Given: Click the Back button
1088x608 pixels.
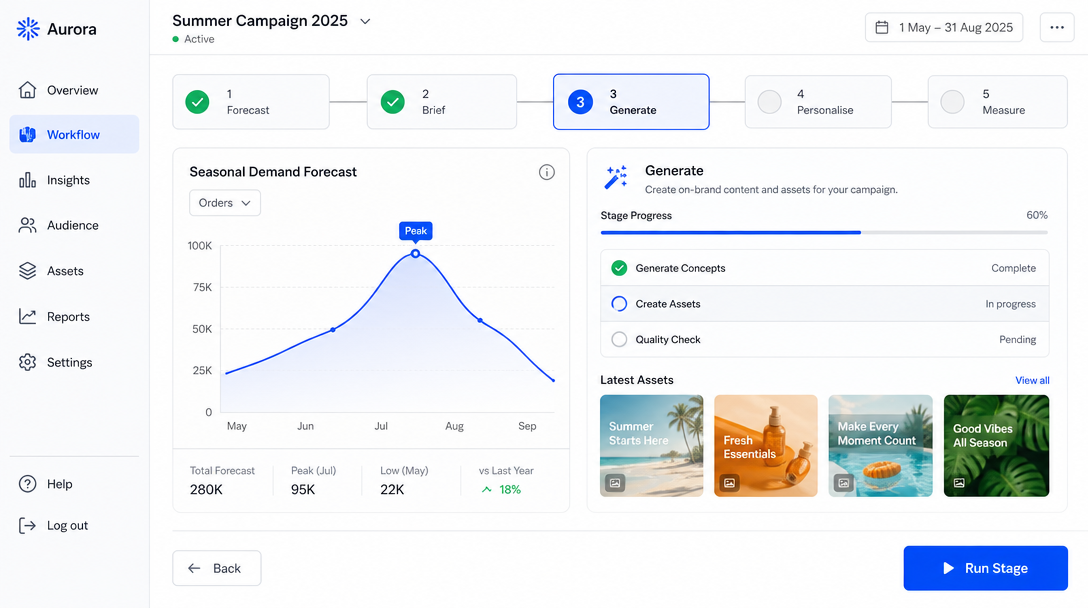Looking at the screenshot, I should point(216,568).
